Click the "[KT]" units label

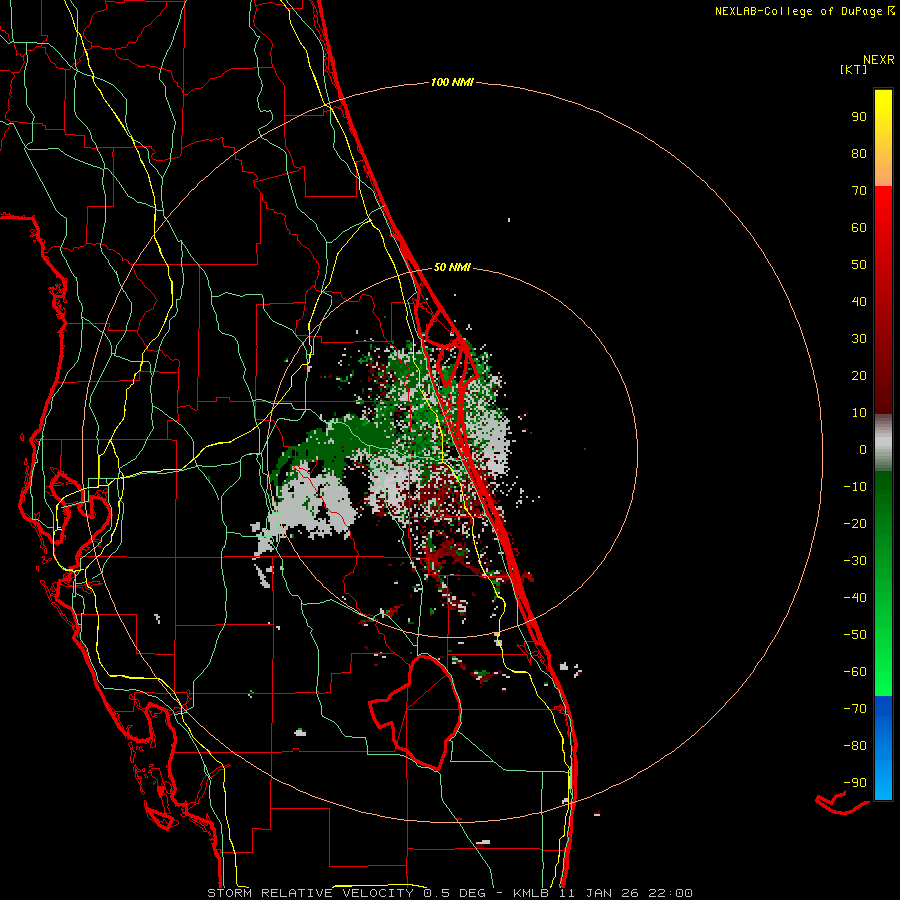(x=854, y=69)
